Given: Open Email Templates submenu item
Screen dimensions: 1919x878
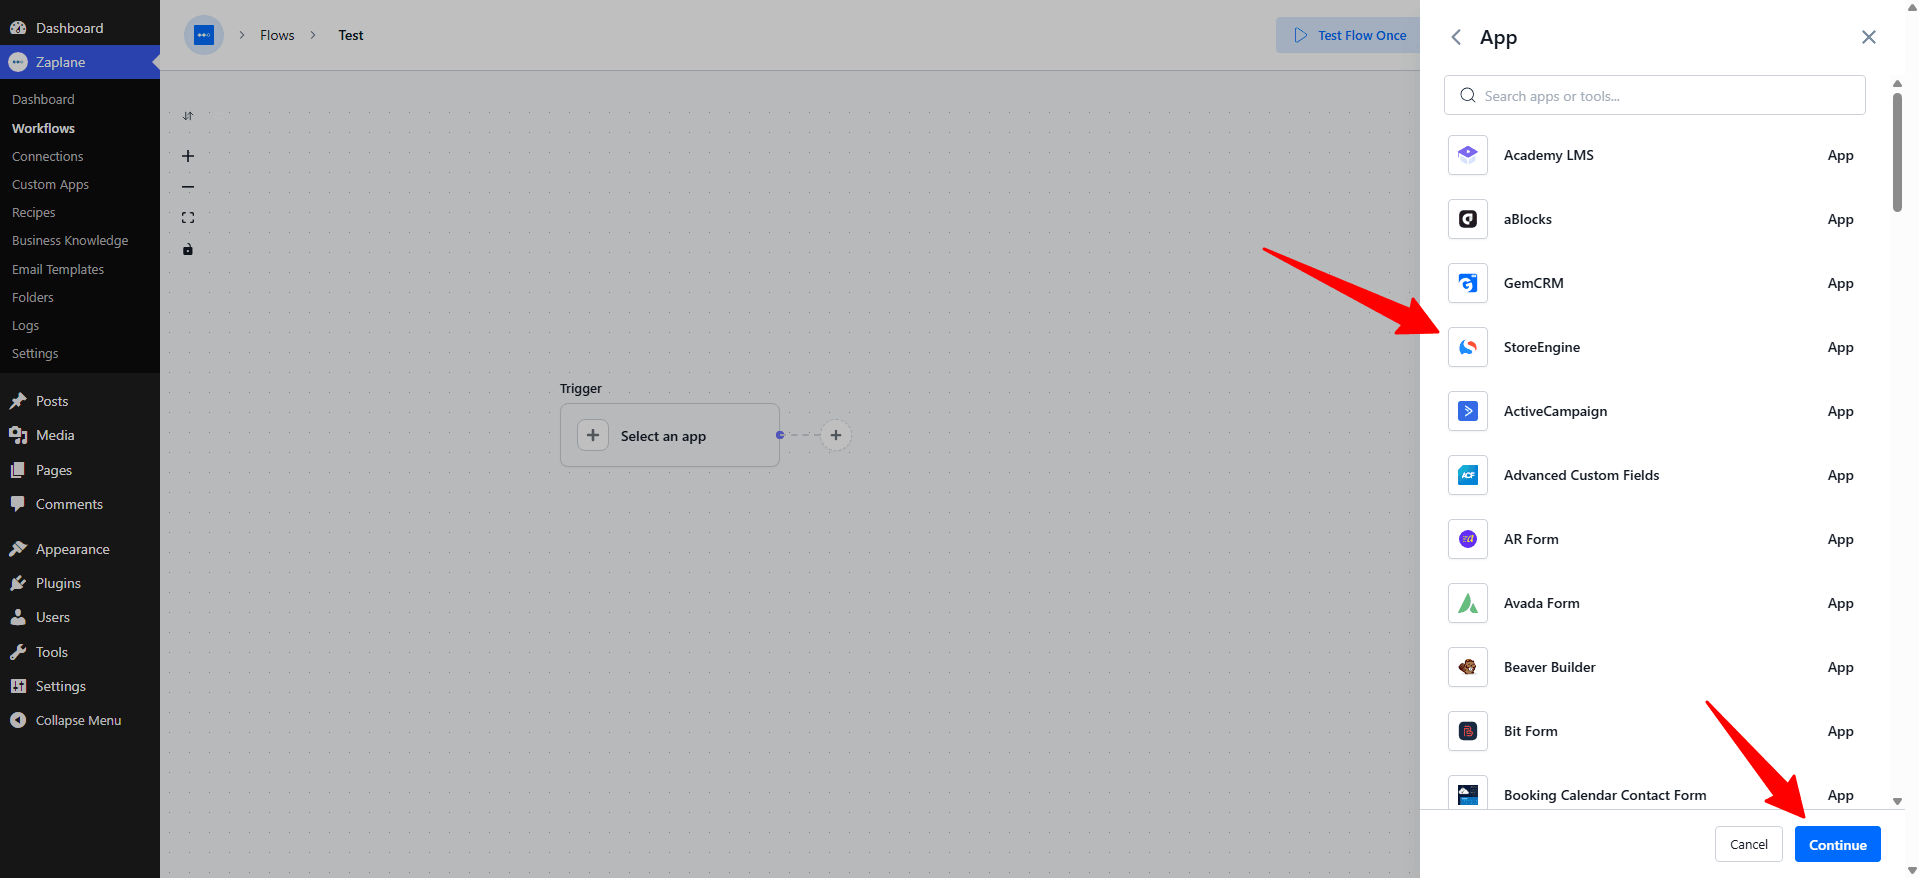Looking at the screenshot, I should (x=58, y=269).
